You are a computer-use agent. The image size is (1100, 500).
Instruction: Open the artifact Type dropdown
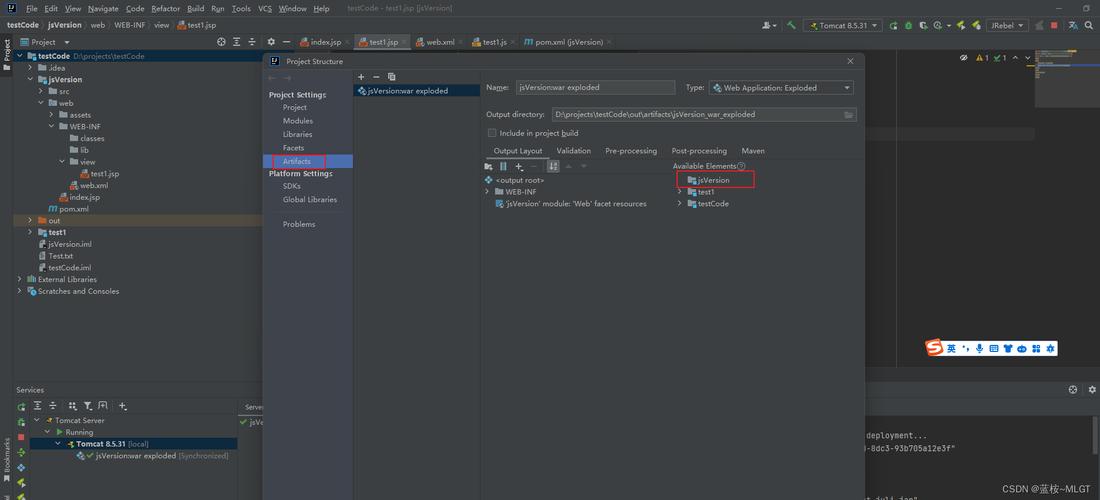tap(781, 88)
